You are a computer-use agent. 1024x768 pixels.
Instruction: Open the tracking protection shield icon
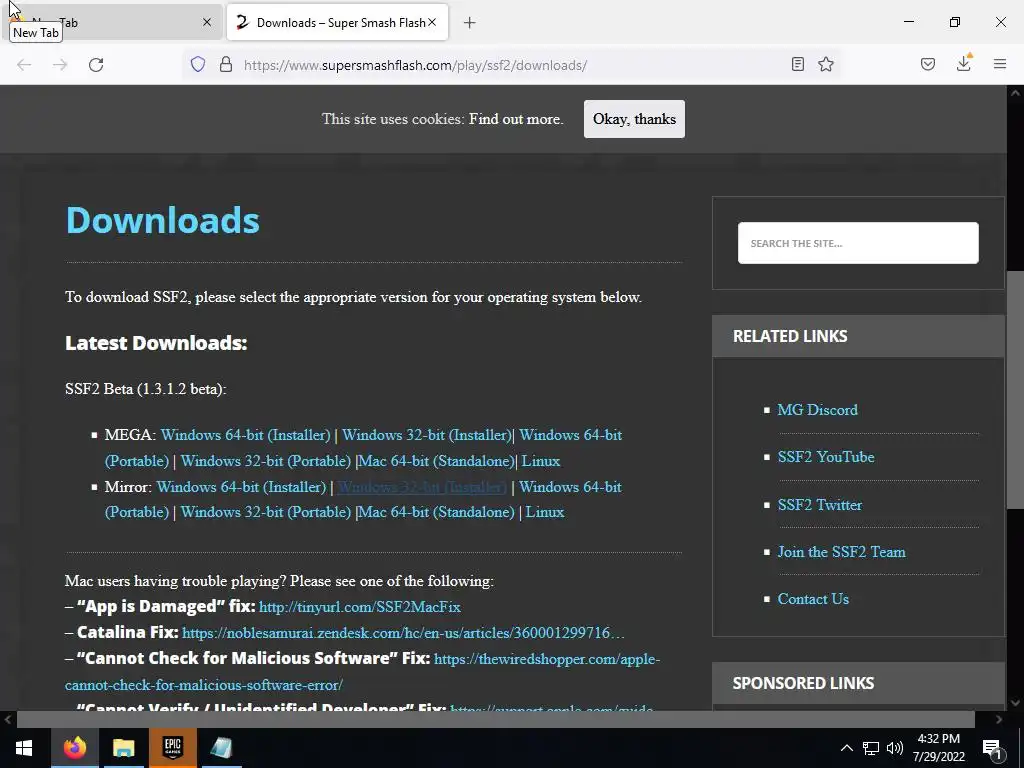(198, 64)
